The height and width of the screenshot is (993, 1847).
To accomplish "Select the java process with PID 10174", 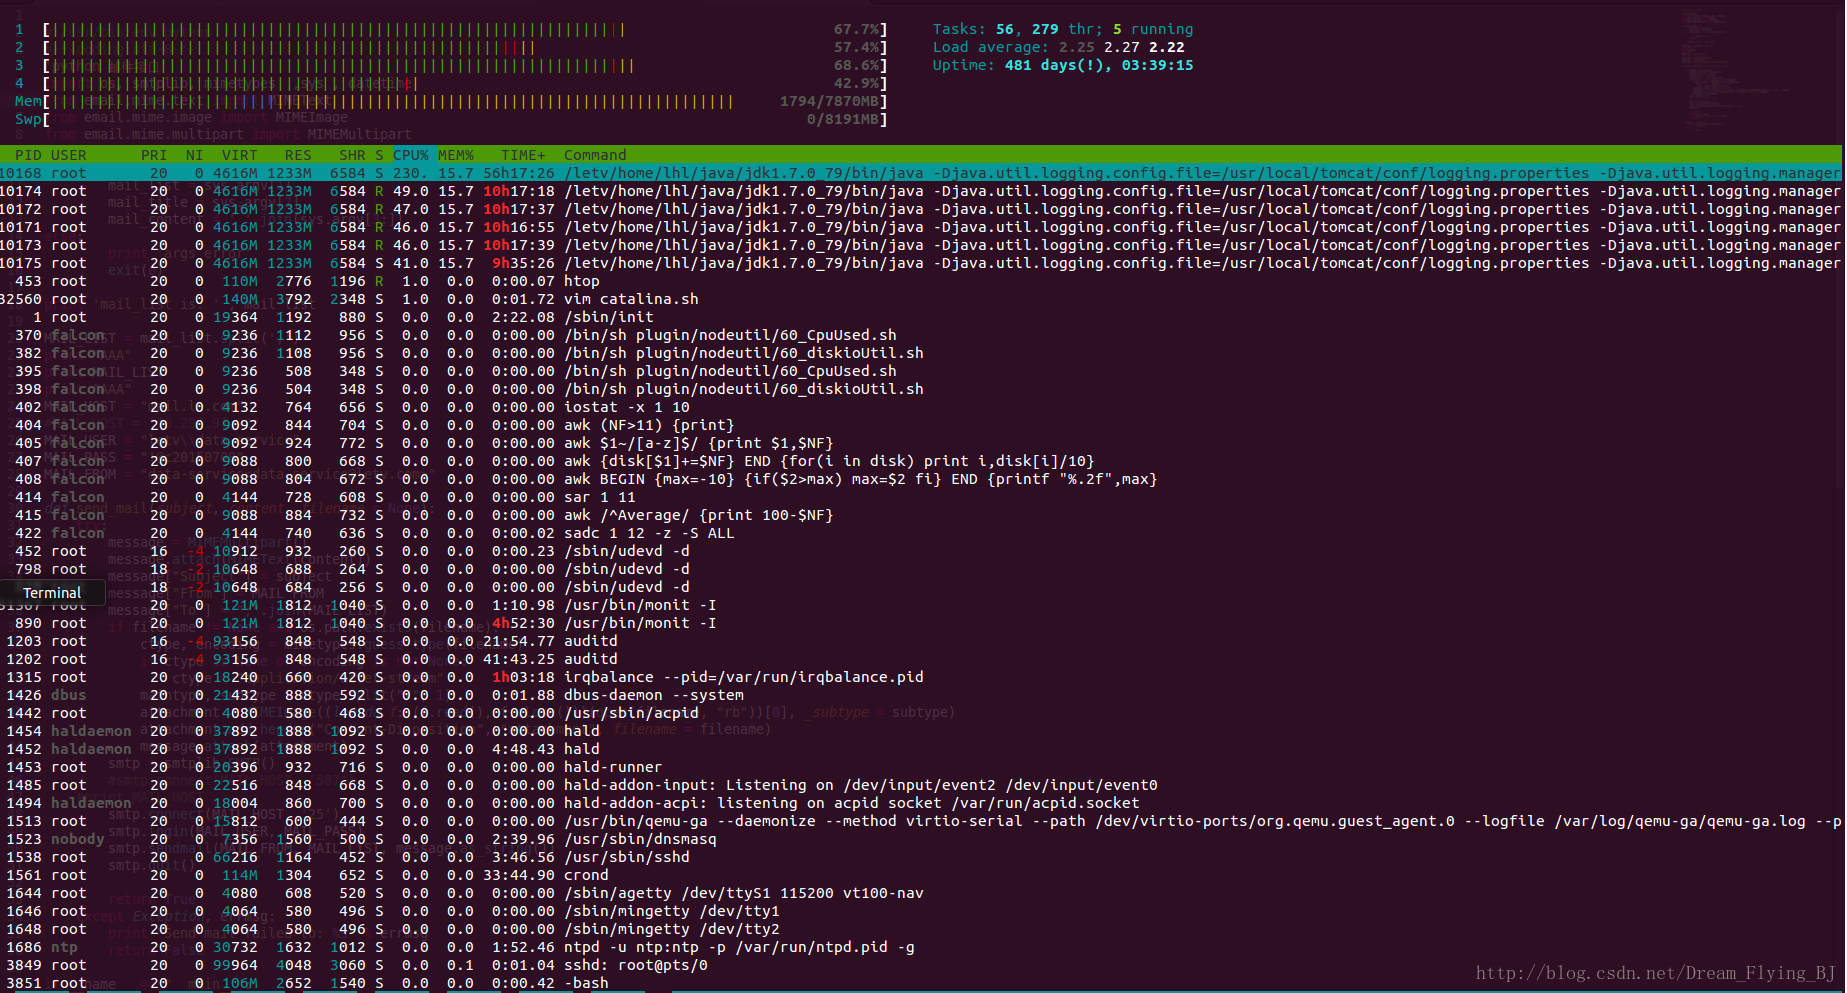I will point(921,191).
